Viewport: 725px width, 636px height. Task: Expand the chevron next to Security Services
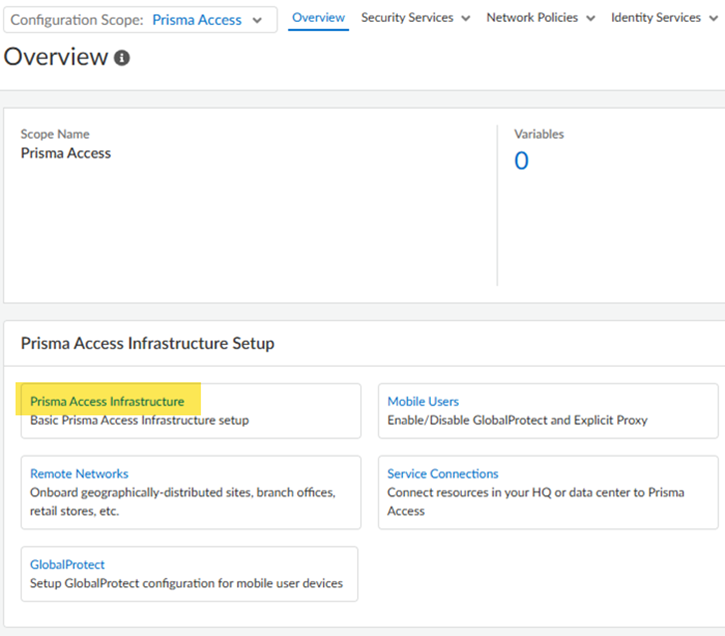pyautogui.click(x=466, y=19)
